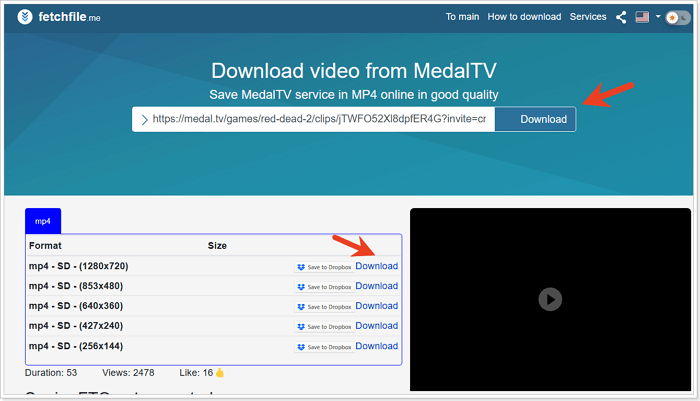Save 427x240 video to Dropbox
This screenshot has width=700, height=401.
tap(325, 327)
